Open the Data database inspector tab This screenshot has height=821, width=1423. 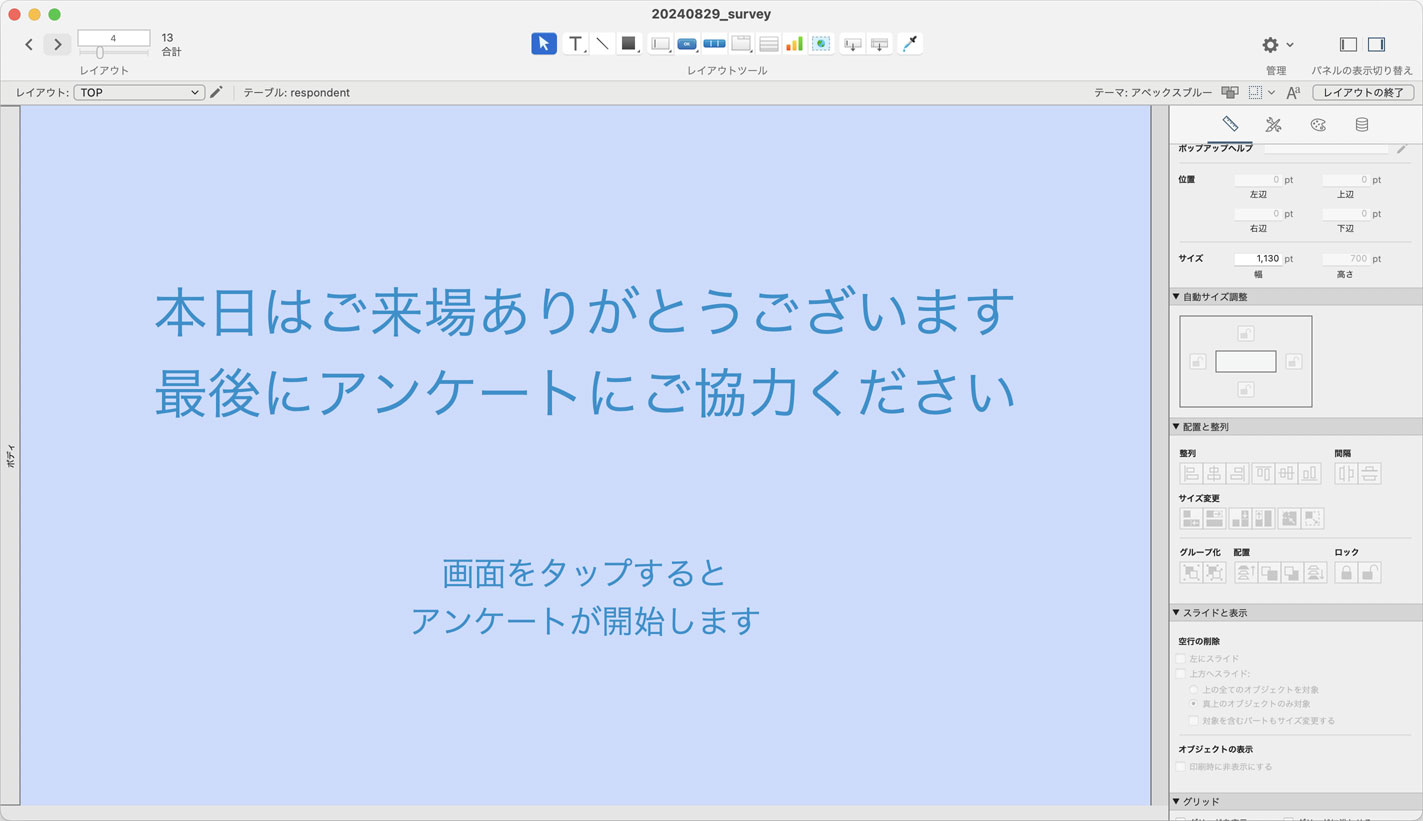(1362, 125)
